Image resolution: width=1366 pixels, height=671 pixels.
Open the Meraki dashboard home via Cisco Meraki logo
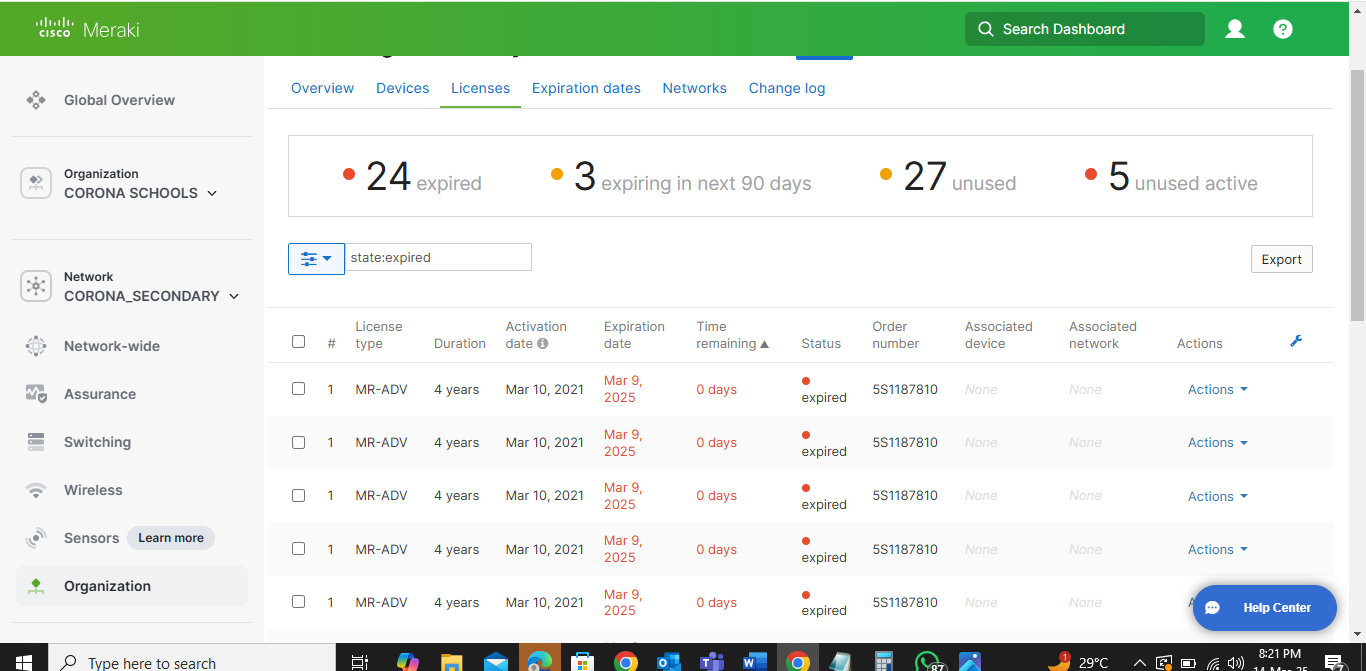click(85, 28)
